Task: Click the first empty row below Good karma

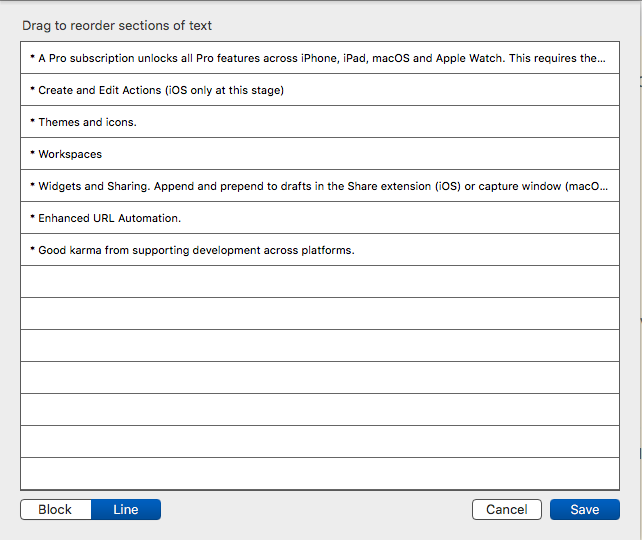Action: (x=320, y=282)
